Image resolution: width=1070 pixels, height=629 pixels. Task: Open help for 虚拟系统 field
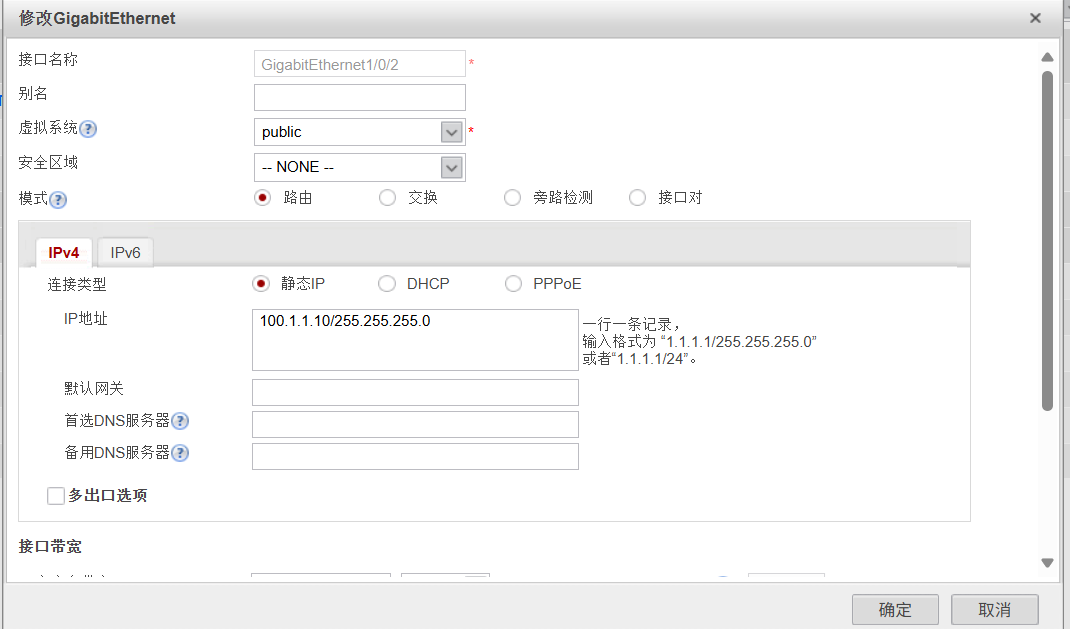tap(88, 128)
